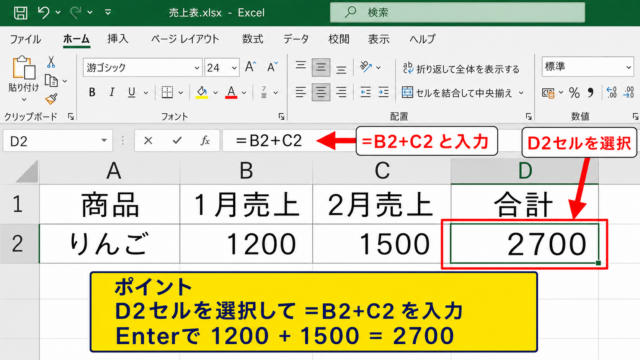
Task: Confirm formula entry with checkmark
Action: 177,141
